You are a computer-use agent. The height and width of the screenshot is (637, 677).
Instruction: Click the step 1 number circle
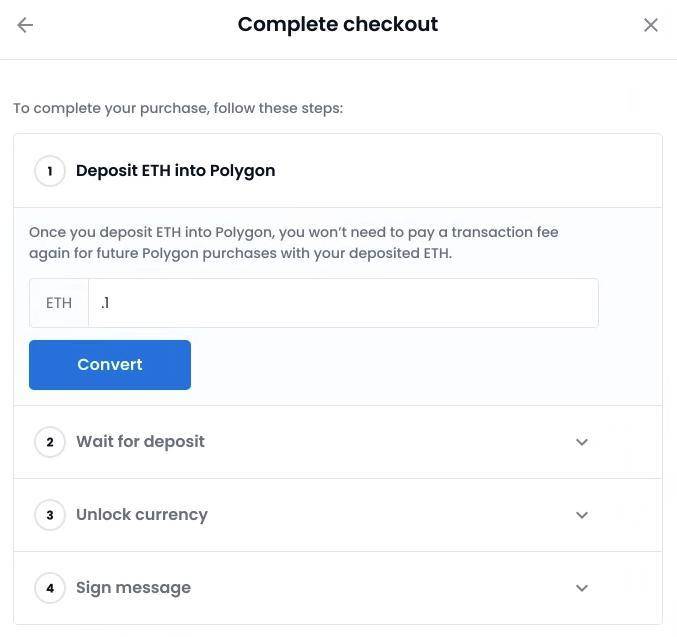[x=50, y=171]
